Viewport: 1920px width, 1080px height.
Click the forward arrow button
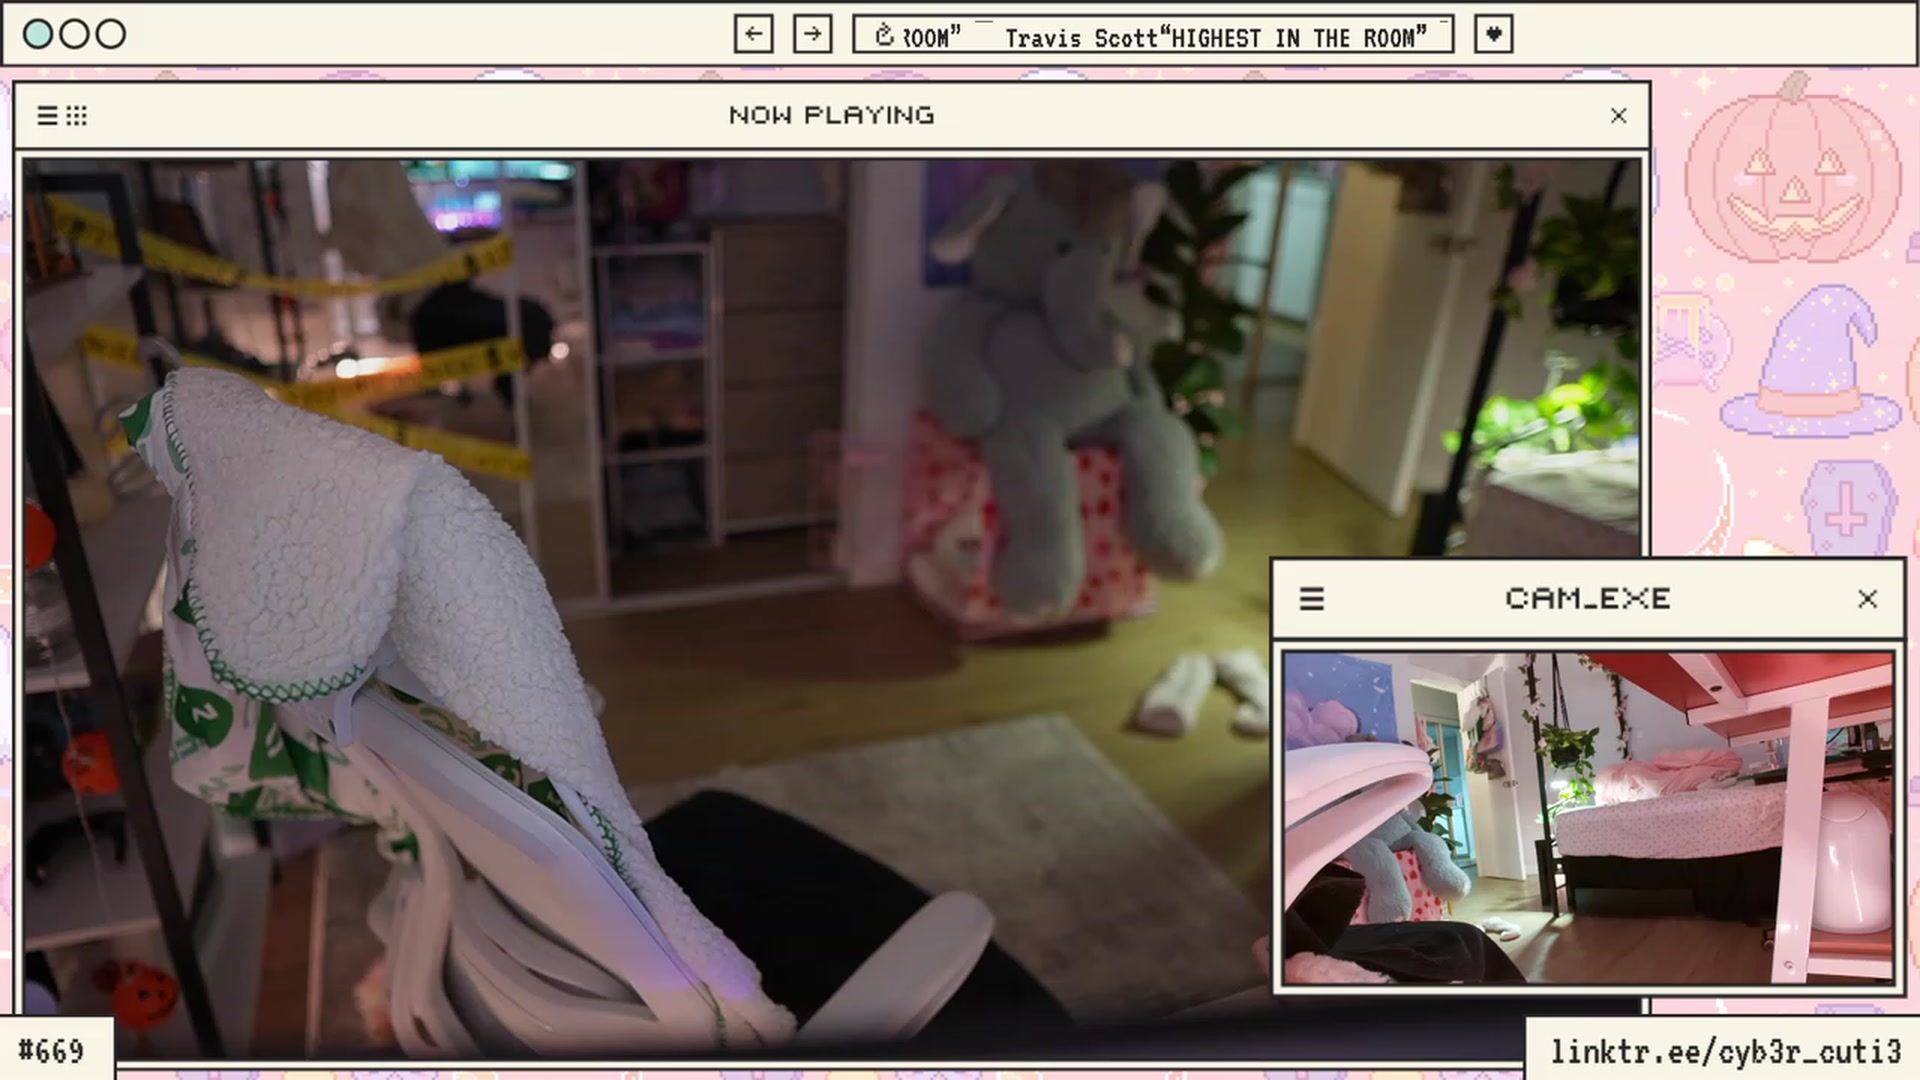point(812,34)
